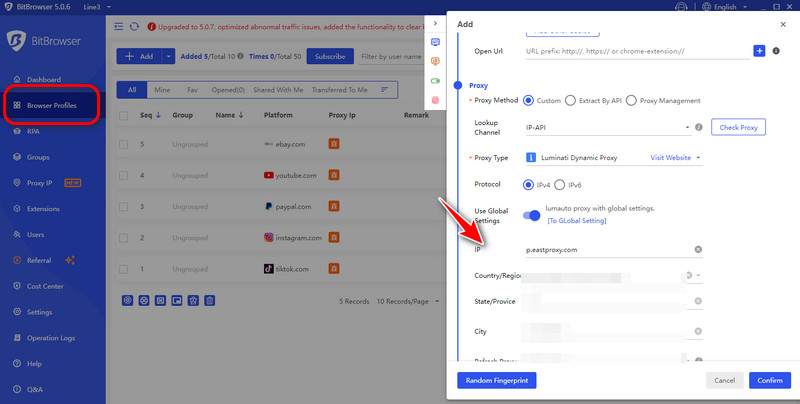Select the Custom proxy method

[x=529, y=100]
